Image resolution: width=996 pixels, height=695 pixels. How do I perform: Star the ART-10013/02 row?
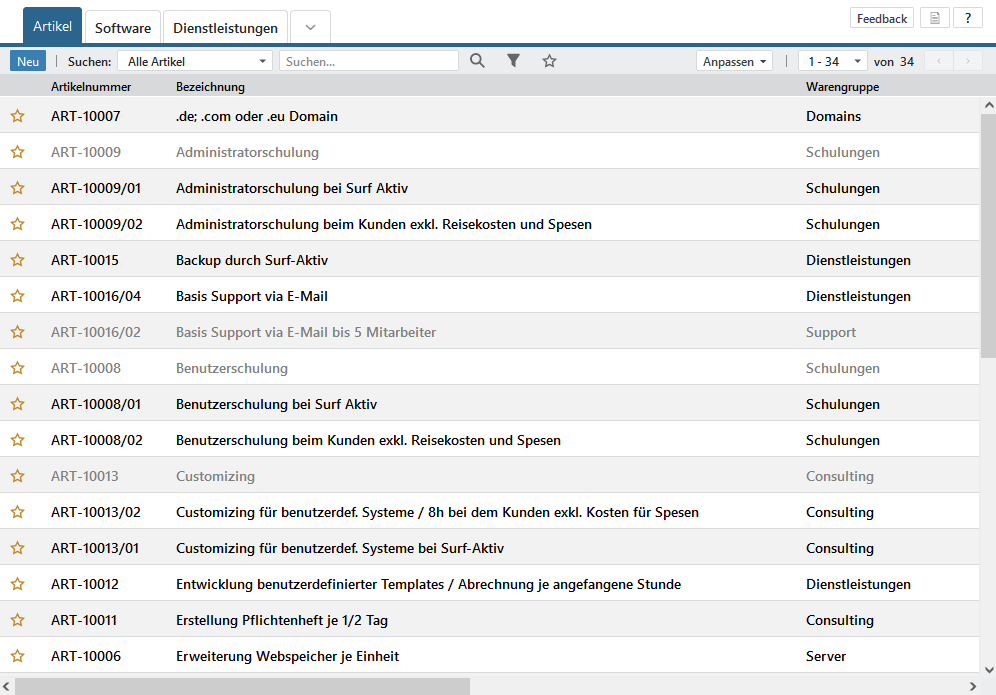point(18,512)
